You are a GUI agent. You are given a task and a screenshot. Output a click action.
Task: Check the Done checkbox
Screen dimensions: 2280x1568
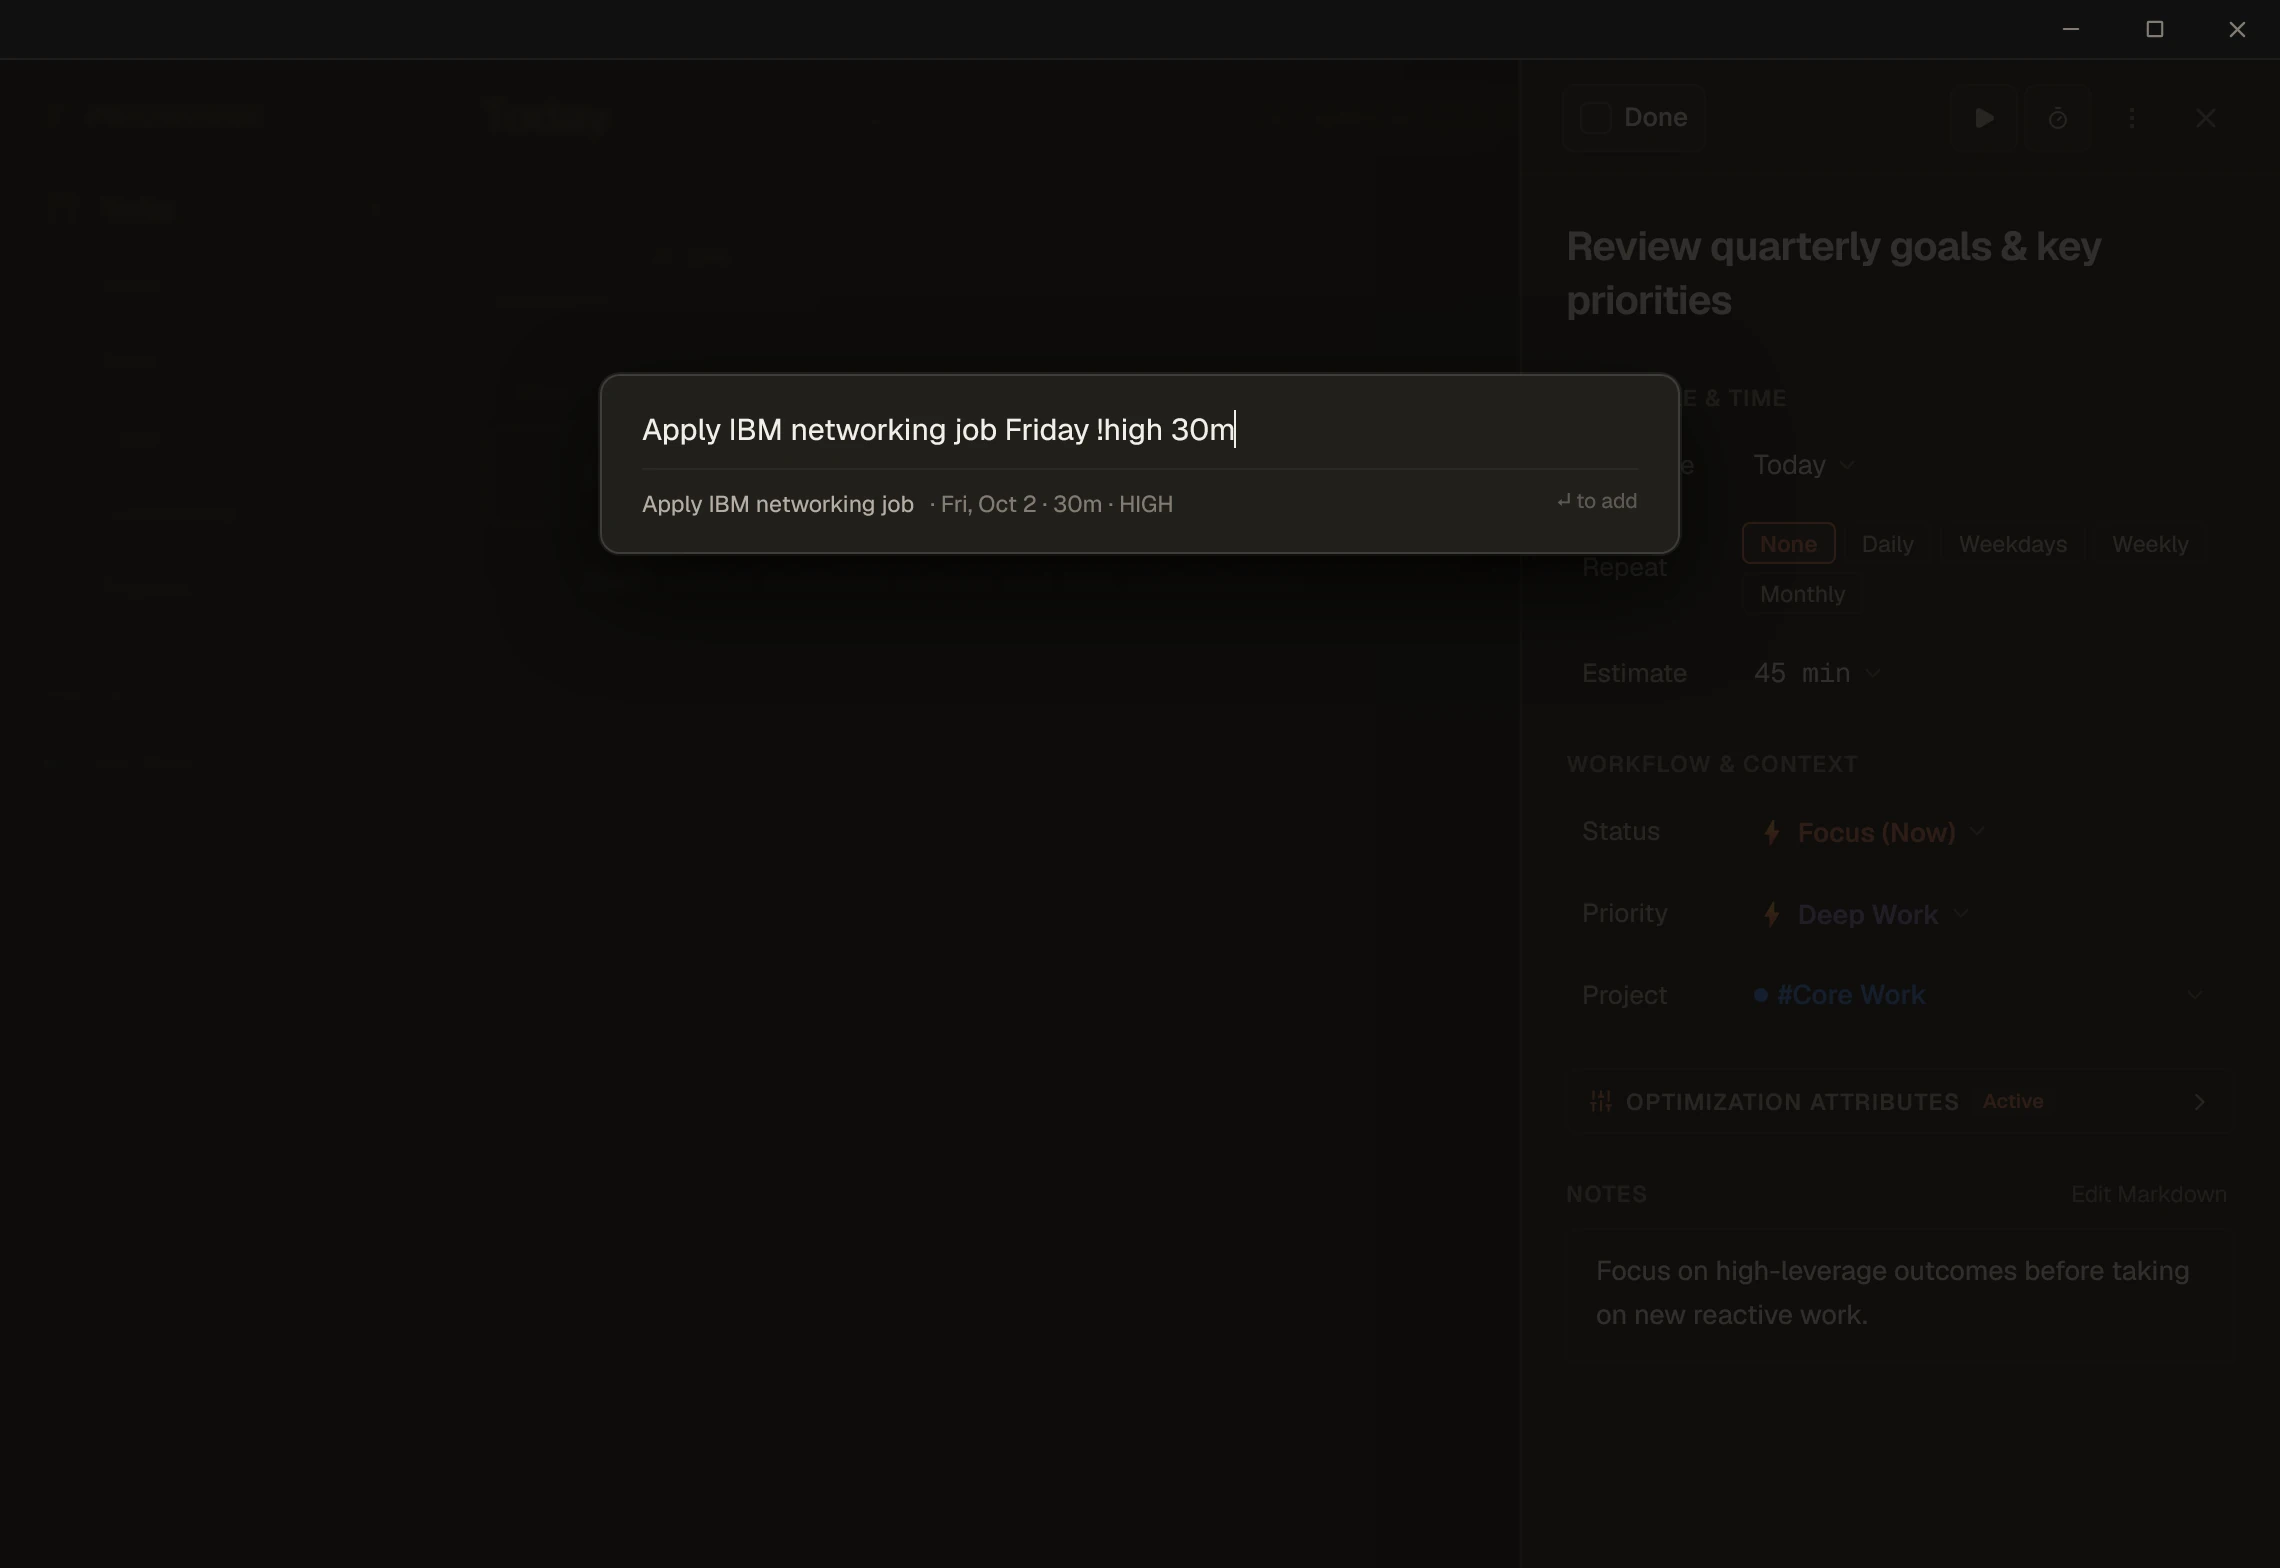pos(1595,118)
